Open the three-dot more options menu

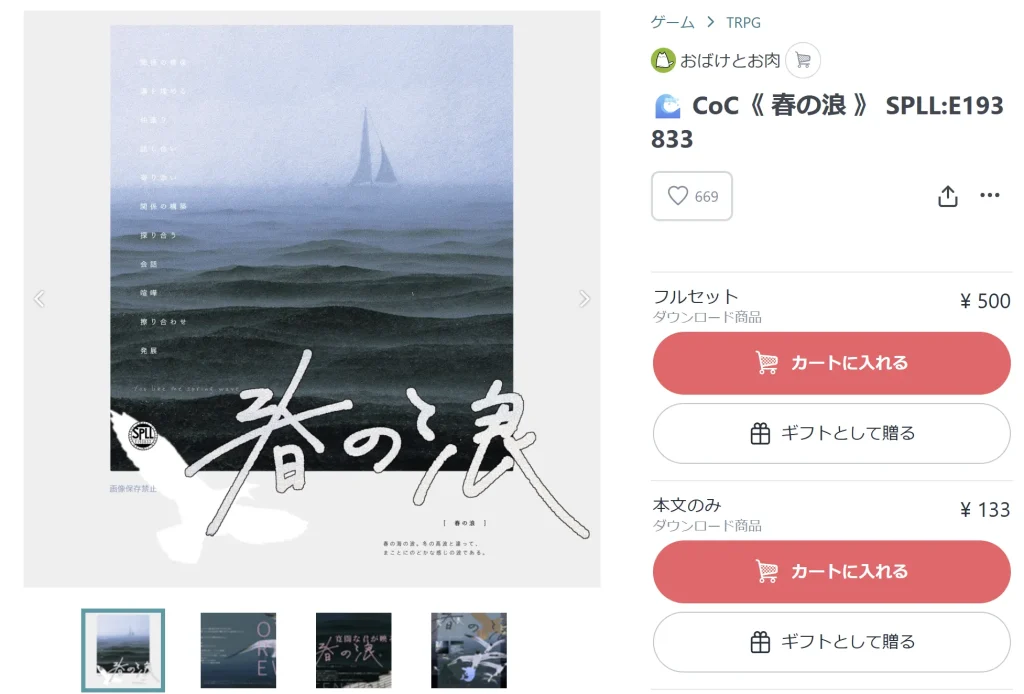coord(989,195)
